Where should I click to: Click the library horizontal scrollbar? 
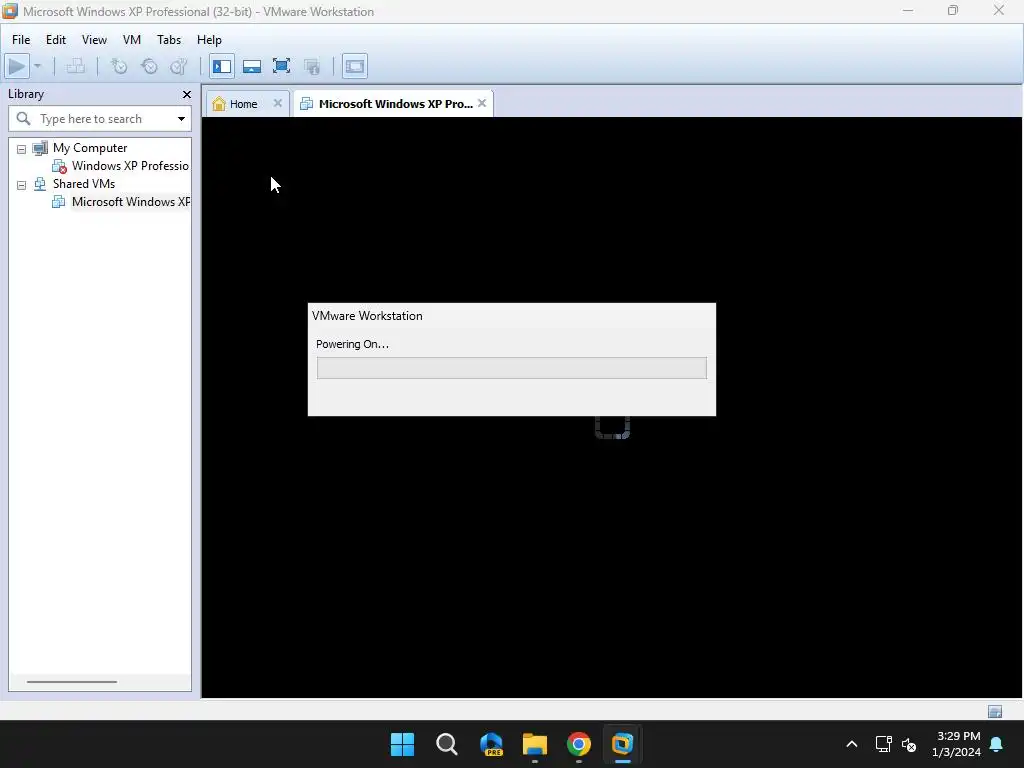[72, 682]
